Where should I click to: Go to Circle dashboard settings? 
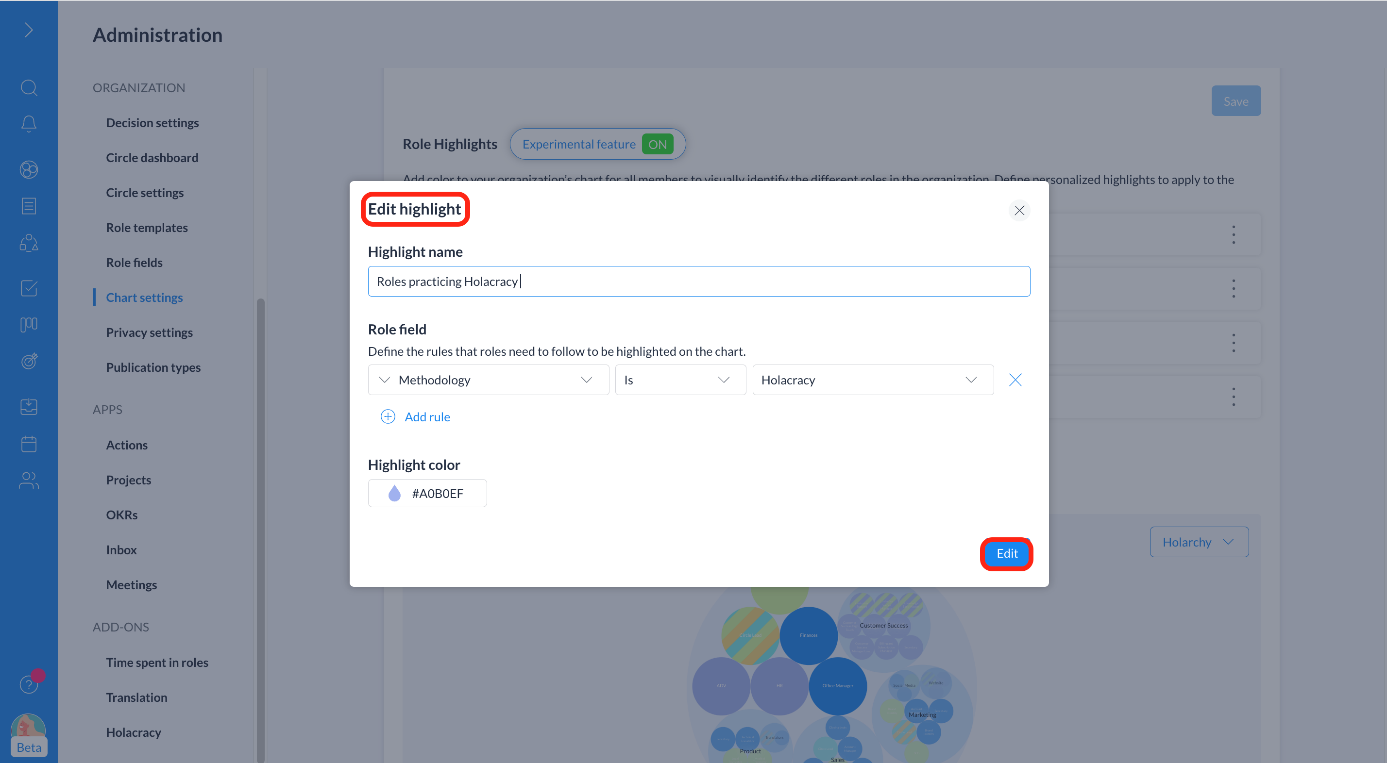pyautogui.click(x=152, y=158)
